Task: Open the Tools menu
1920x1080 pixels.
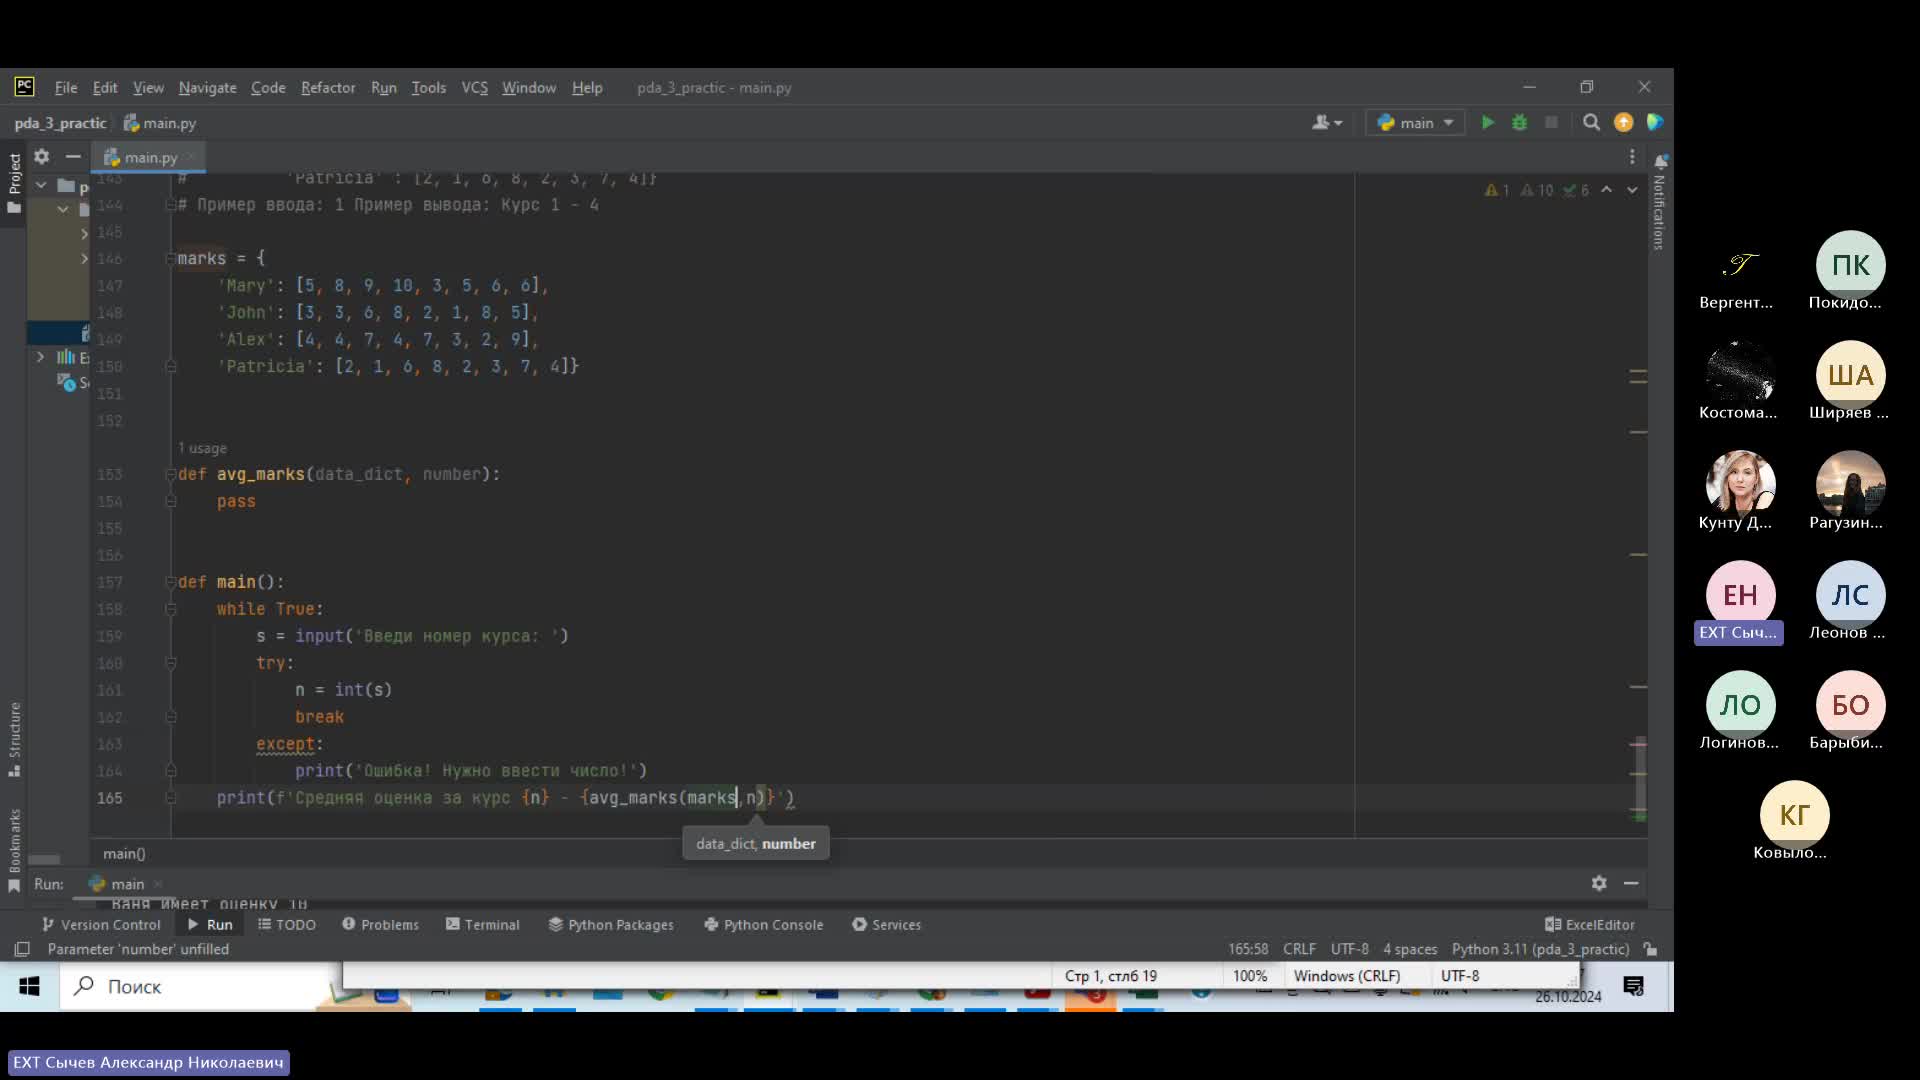Action: [x=428, y=87]
